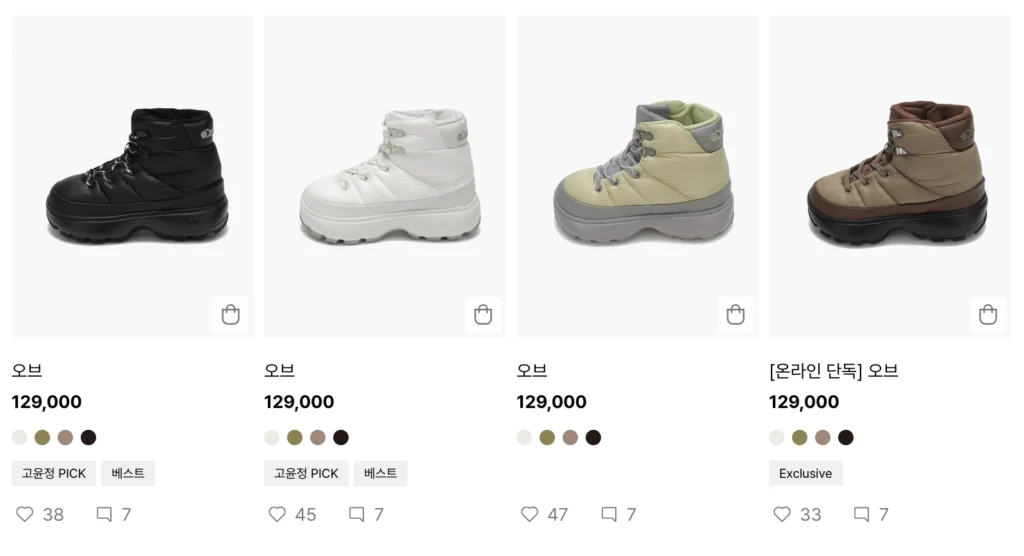Viewport: 1024px width, 556px height.
Task: Open comments on the black boot product
Action: click(x=104, y=514)
